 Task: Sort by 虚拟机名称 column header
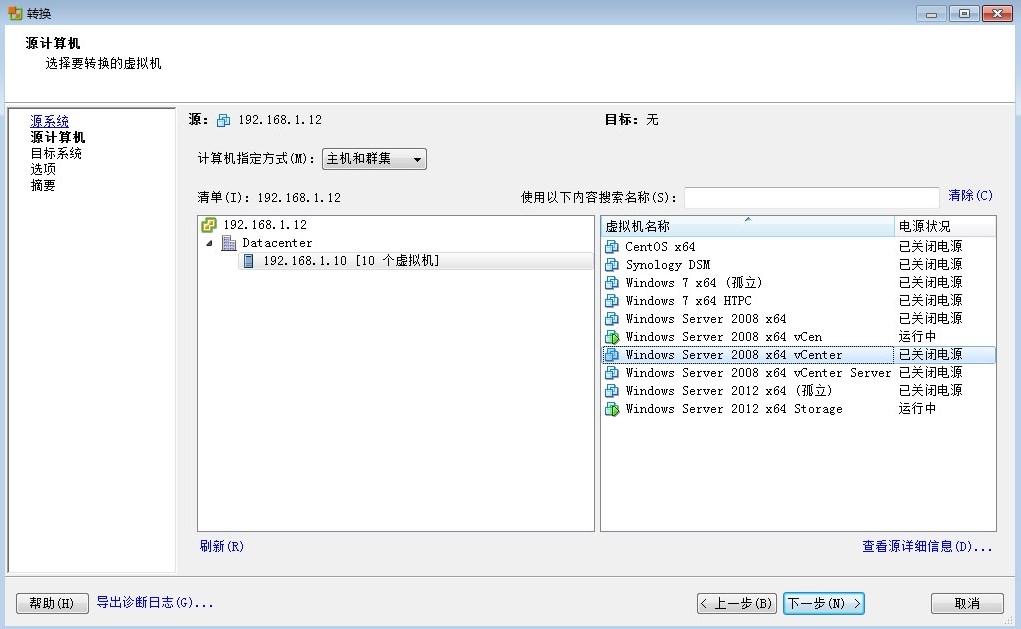coord(748,226)
